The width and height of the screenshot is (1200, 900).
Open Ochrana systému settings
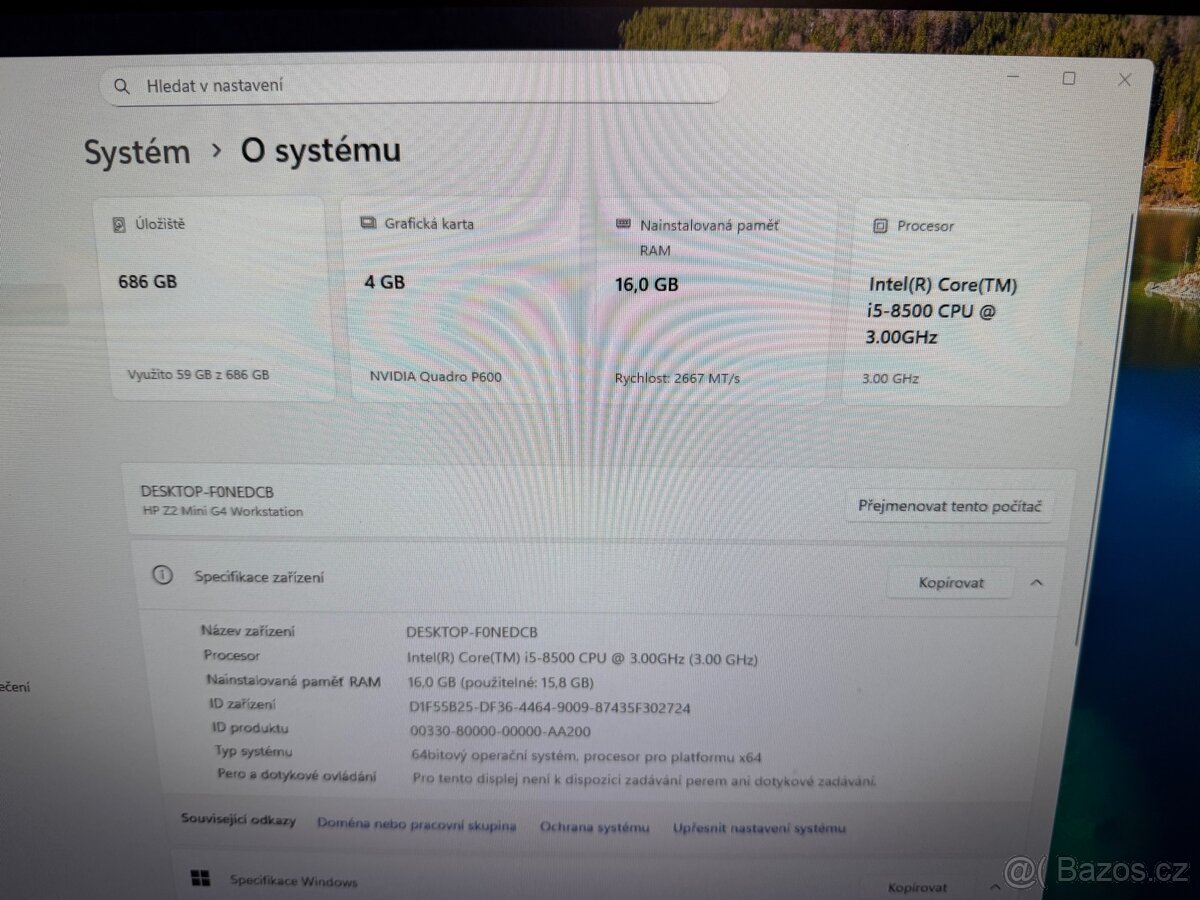tap(595, 828)
